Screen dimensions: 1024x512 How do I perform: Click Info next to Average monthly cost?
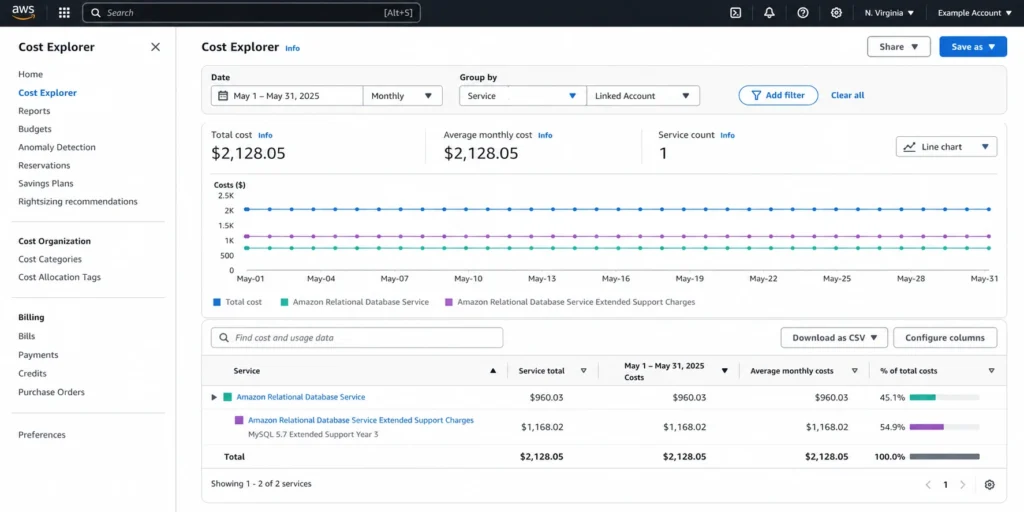tap(545, 135)
